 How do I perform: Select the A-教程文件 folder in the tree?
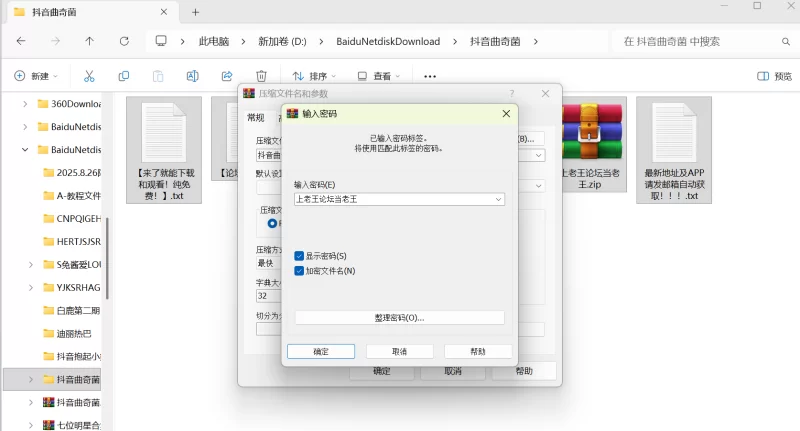point(72,196)
